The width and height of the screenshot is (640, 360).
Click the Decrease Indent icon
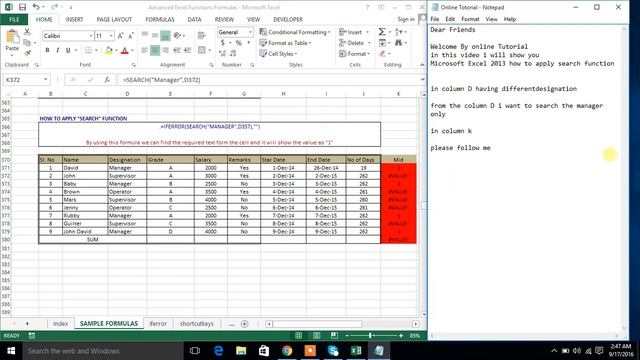point(177,50)
